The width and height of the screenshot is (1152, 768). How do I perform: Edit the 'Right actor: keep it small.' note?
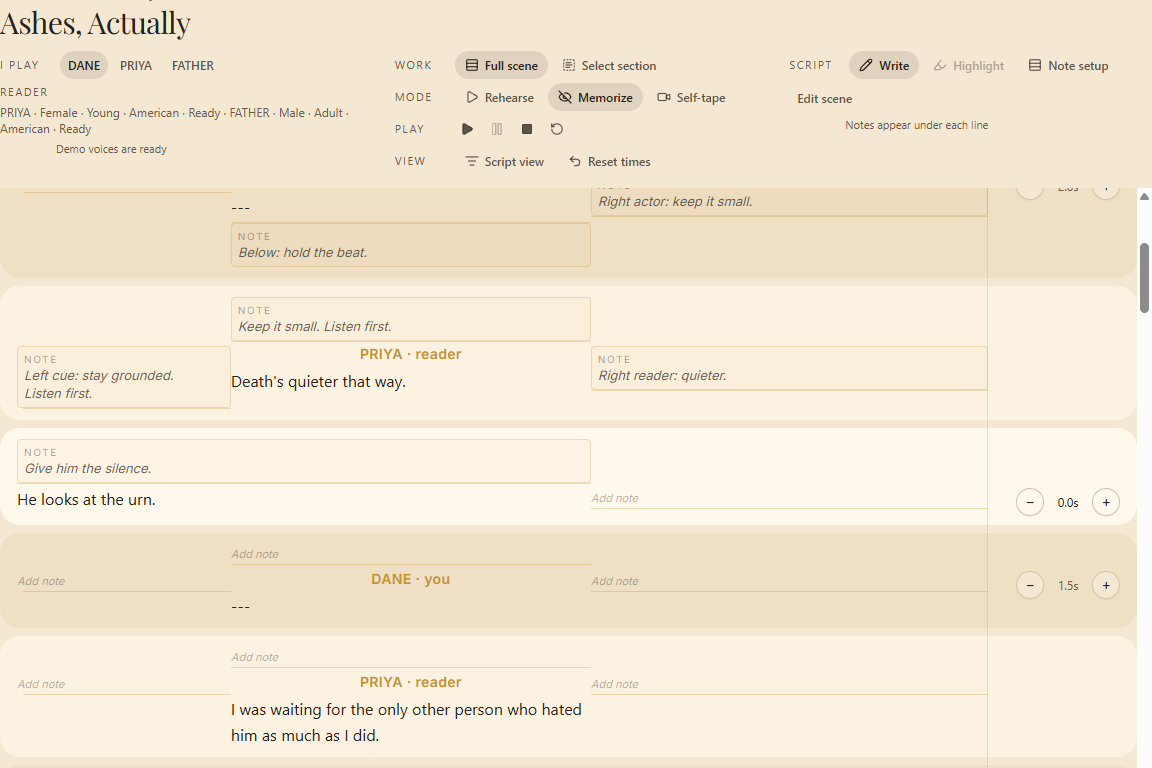789,201
